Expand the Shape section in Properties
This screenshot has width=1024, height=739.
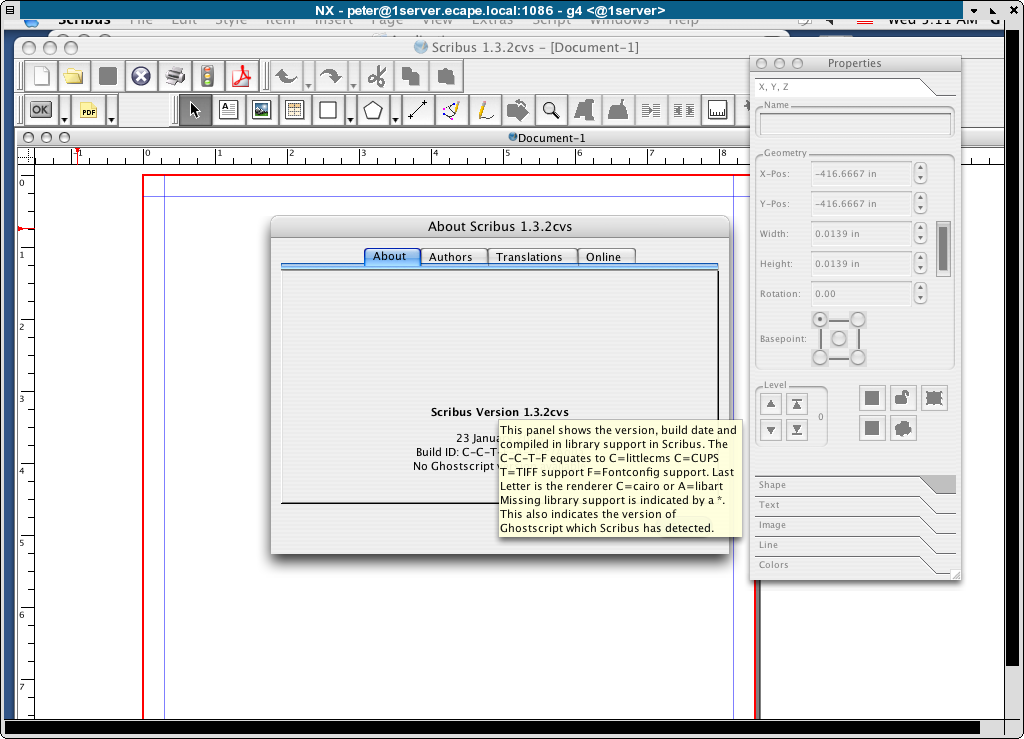click(855, 485)
